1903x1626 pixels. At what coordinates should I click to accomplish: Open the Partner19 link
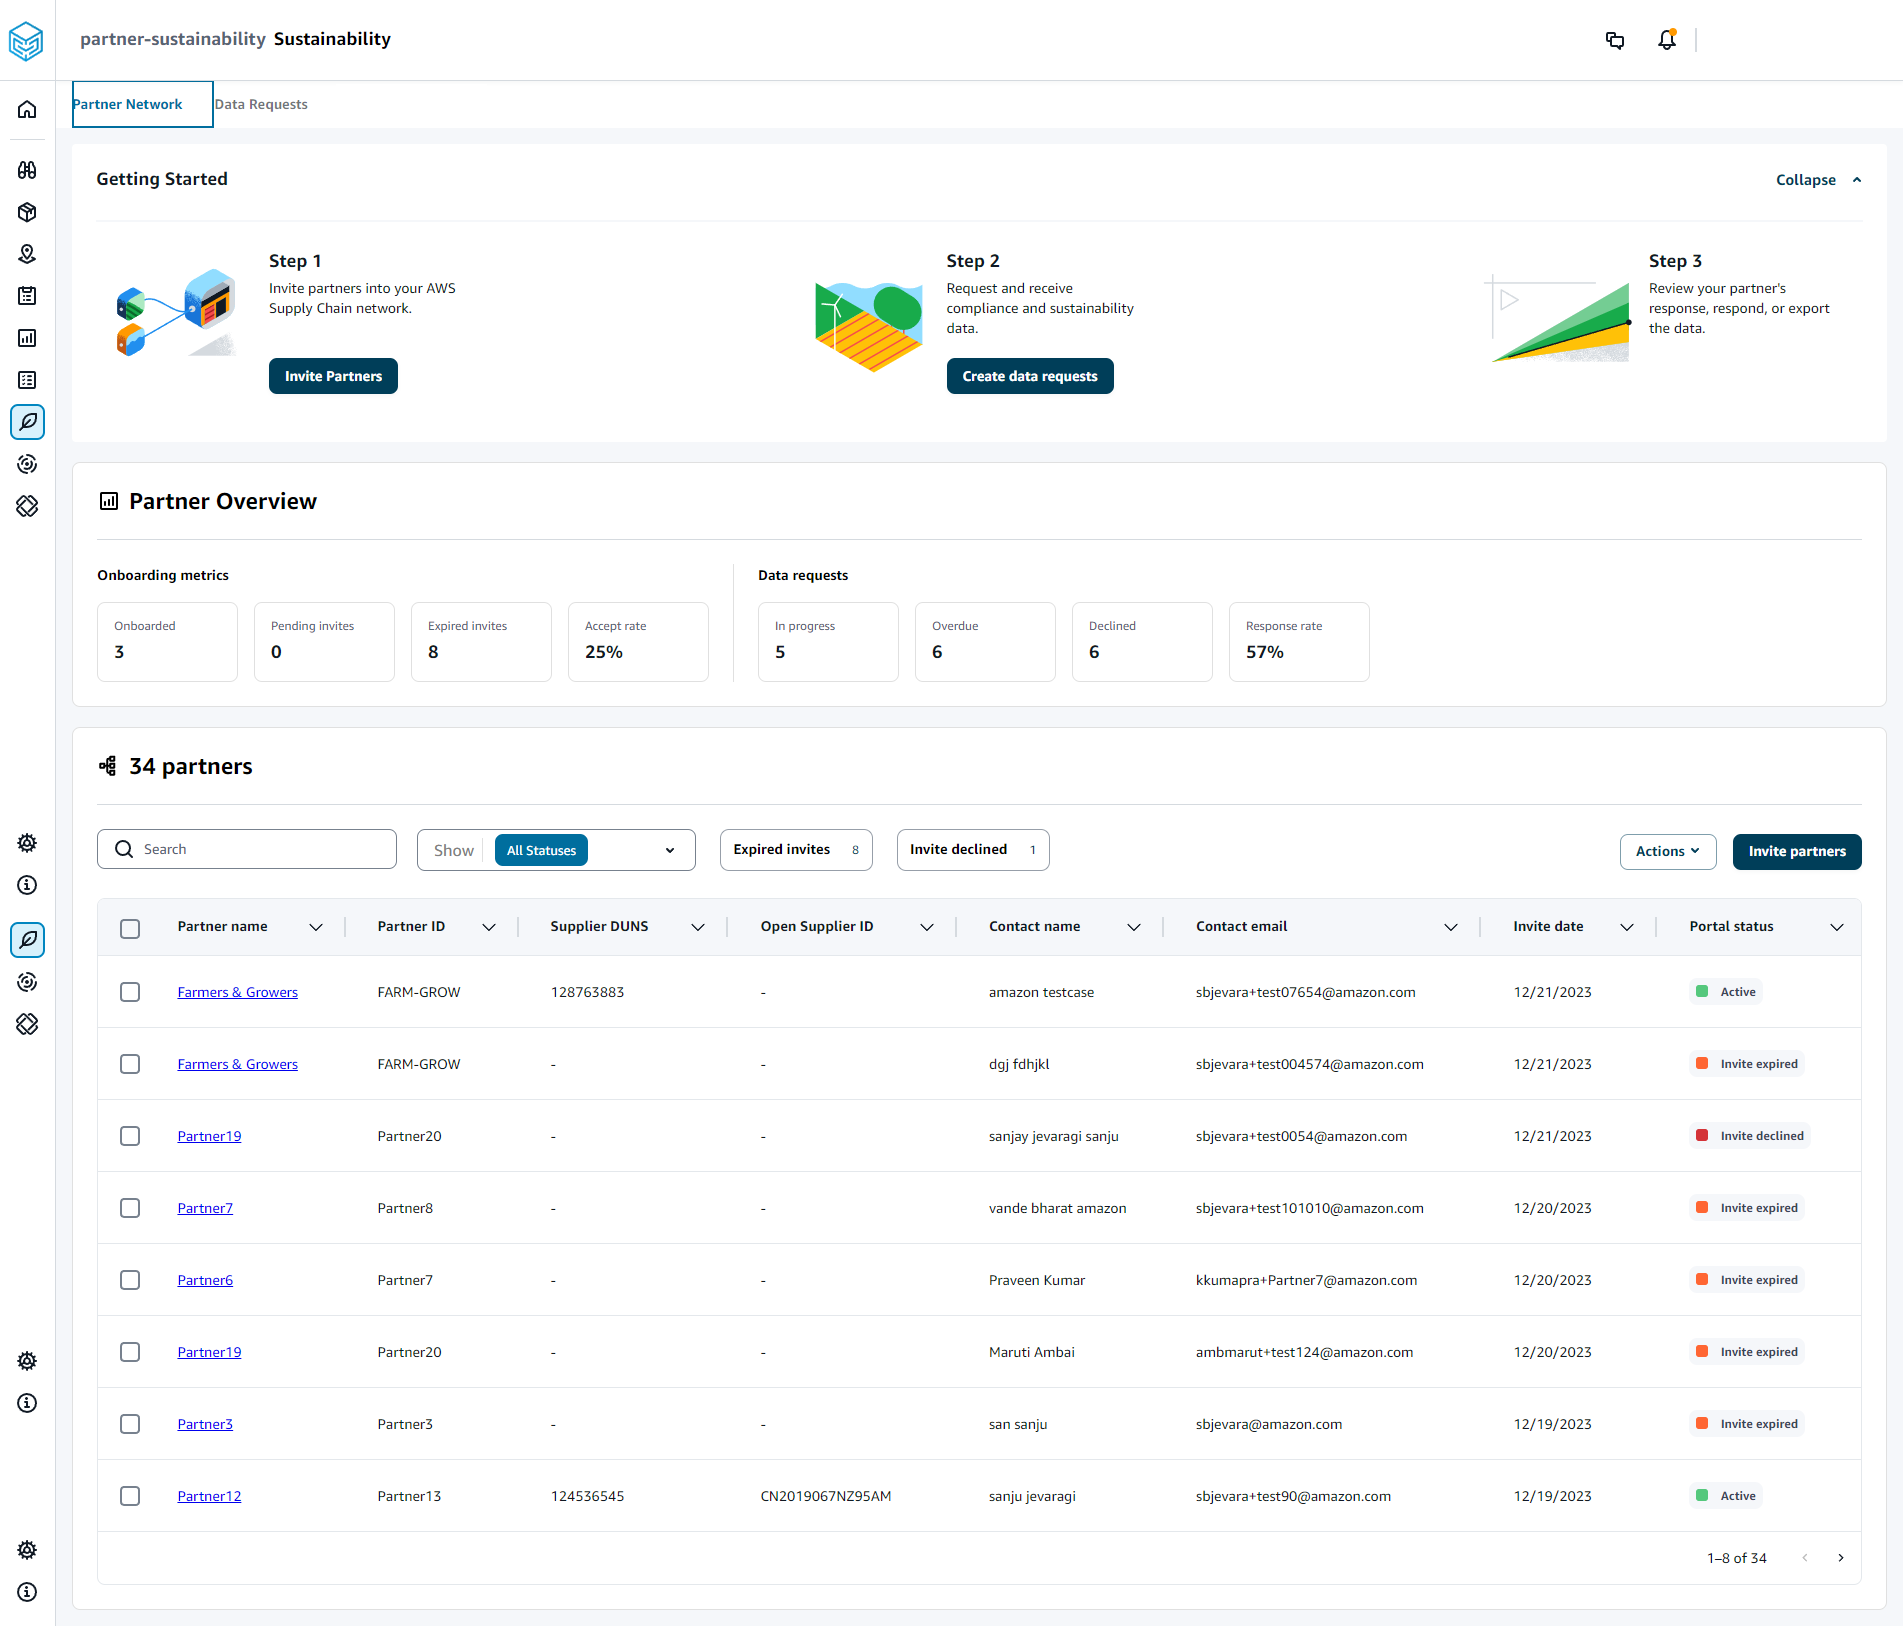tap(209, 1136)
